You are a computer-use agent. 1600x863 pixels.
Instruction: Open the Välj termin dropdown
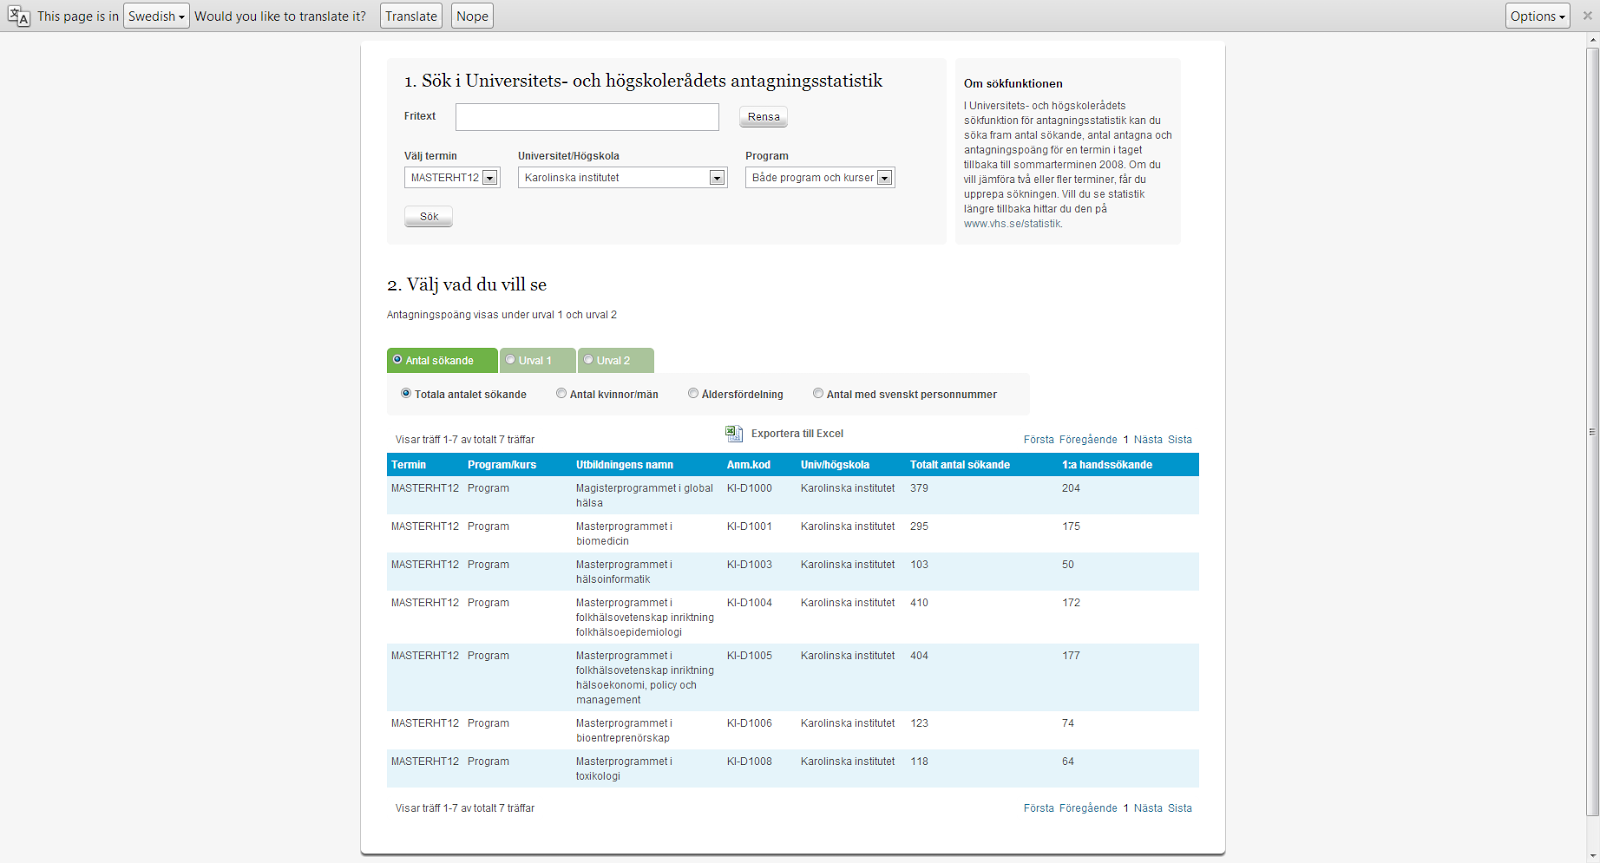tap(452, 178)
